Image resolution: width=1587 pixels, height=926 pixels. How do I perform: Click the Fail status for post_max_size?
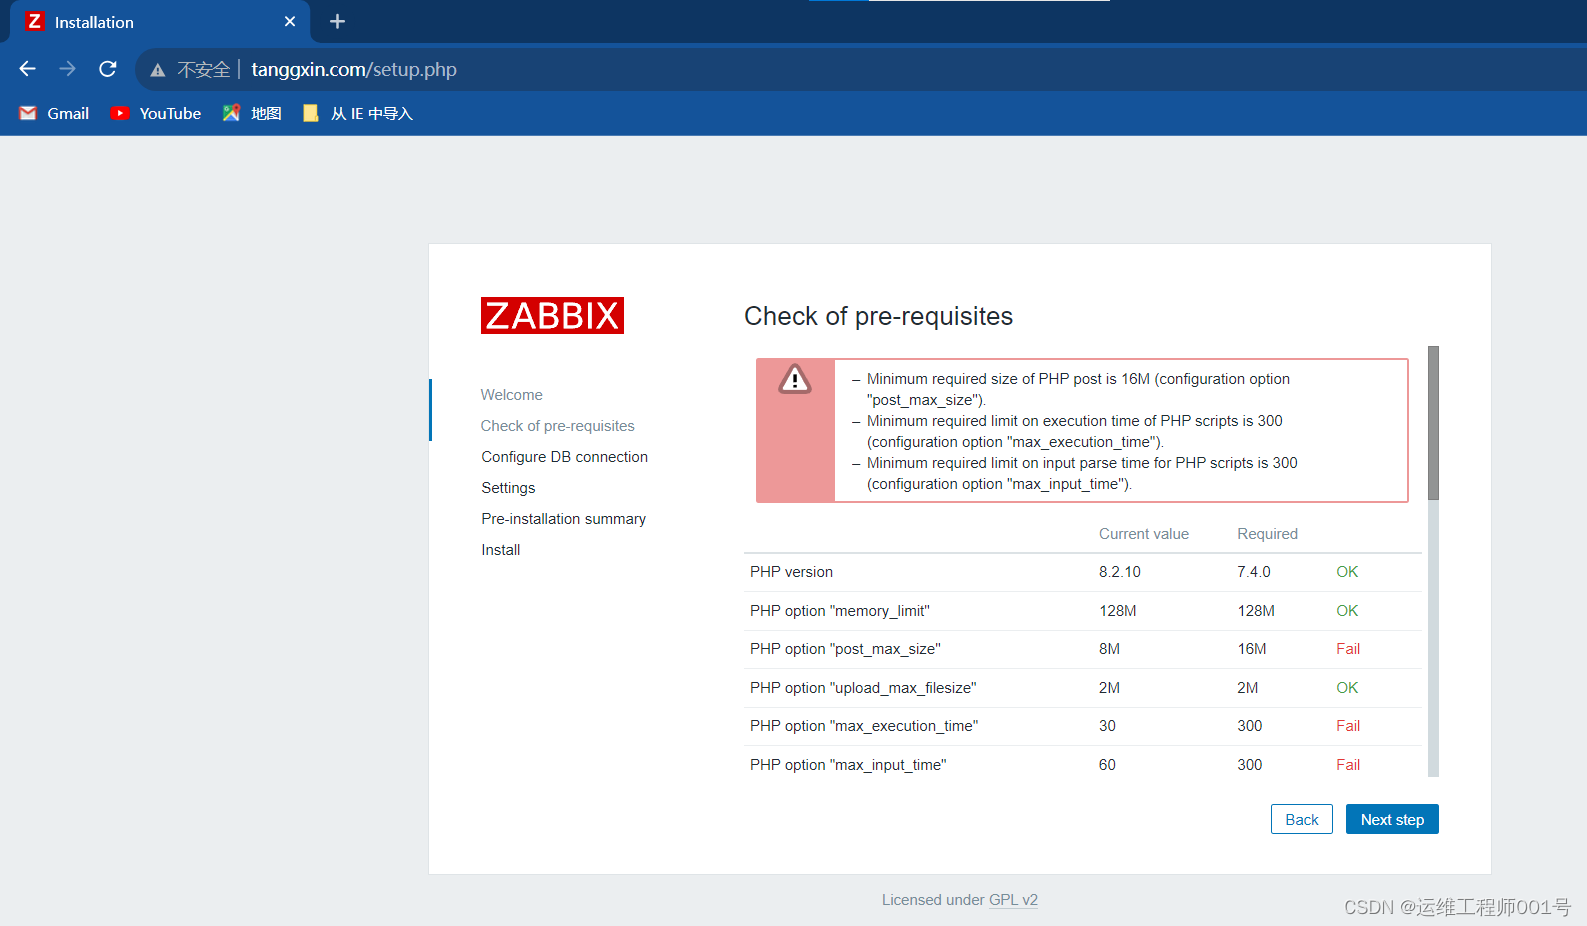tap(1348, 649)
